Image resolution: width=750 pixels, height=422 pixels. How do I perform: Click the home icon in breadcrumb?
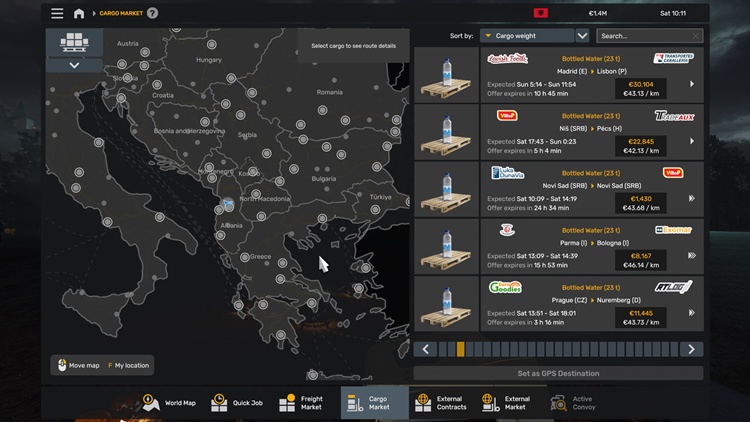pyautogui.click(x=79, y=13)
